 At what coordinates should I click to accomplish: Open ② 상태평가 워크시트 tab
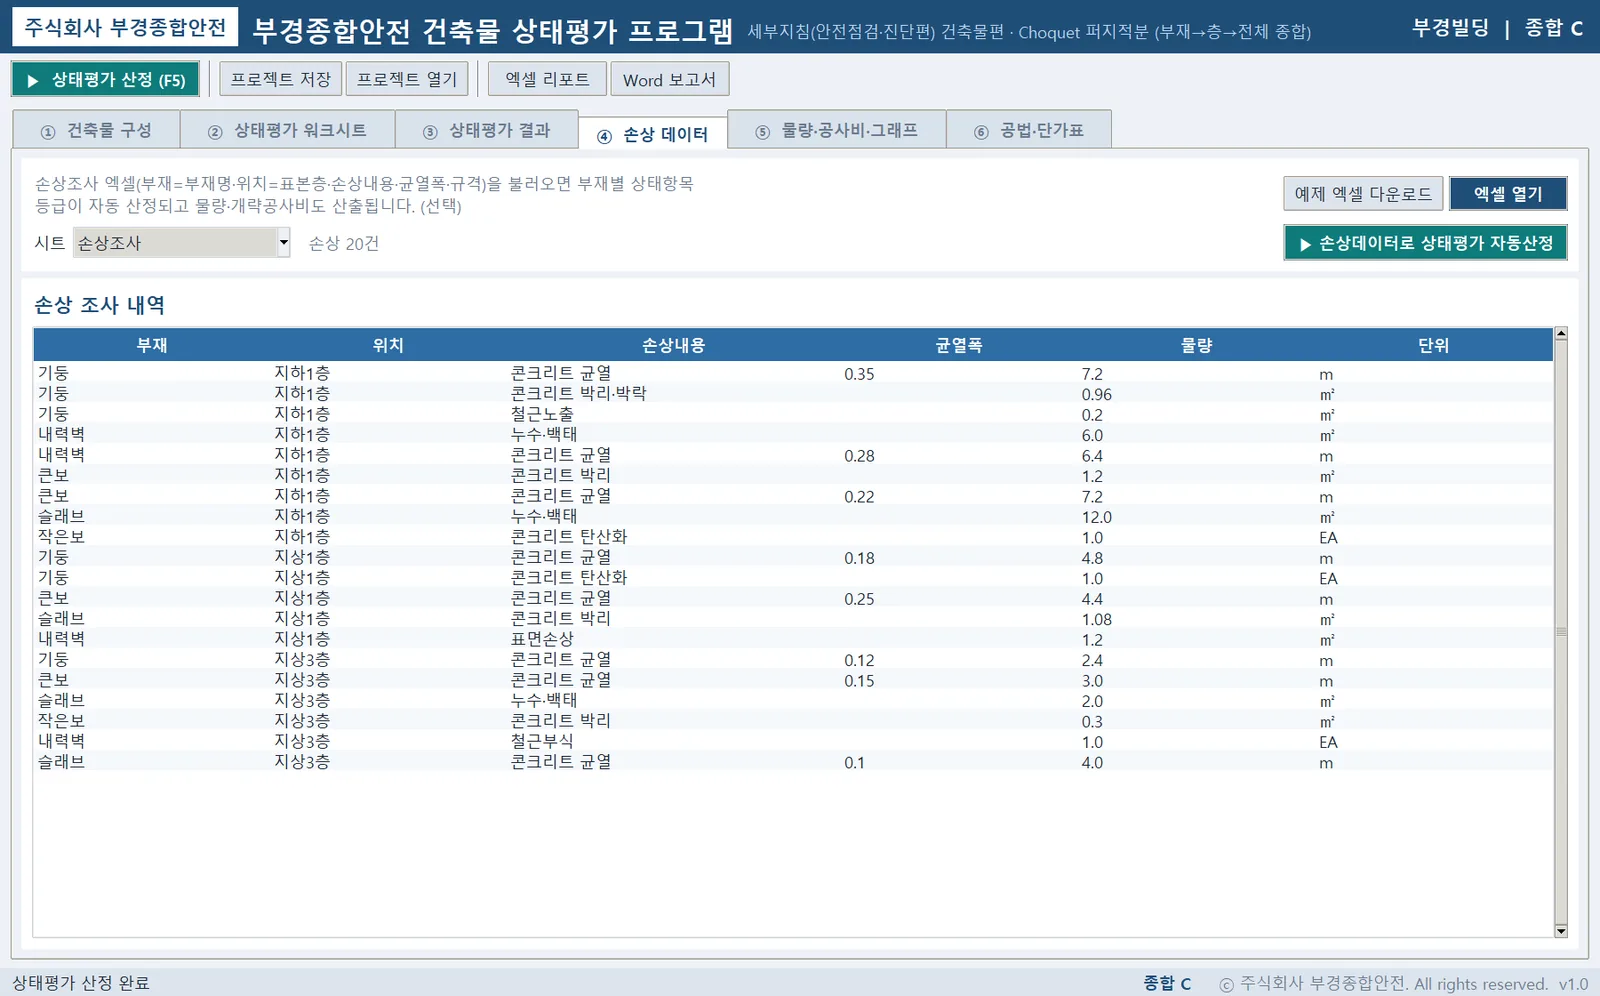click(x=288, y=130)
